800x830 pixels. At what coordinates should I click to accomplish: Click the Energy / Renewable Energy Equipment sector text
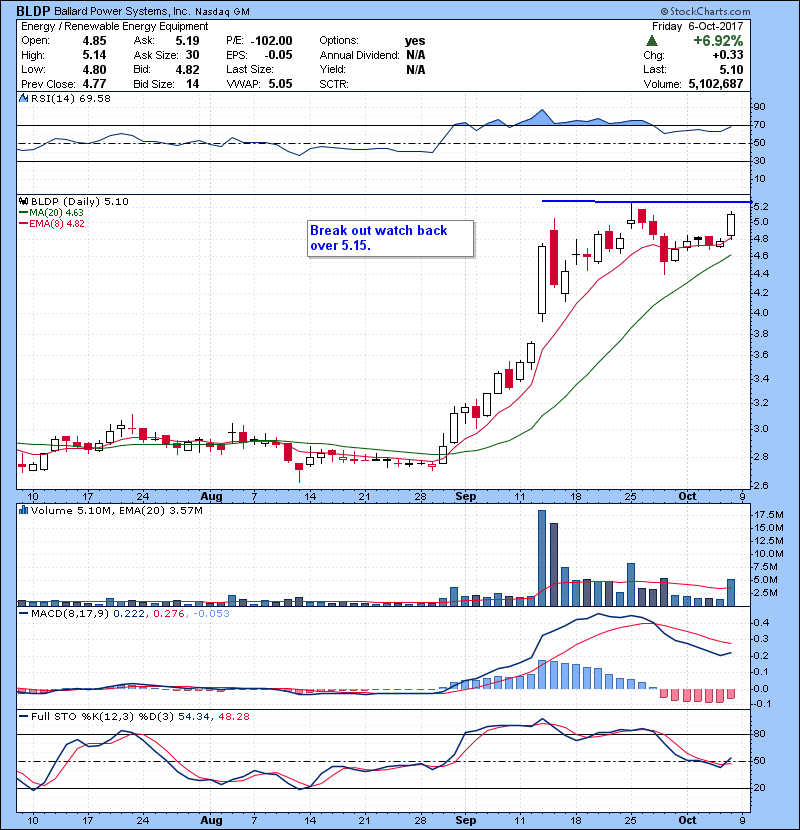pyautogui.click(x=114, y=26)
